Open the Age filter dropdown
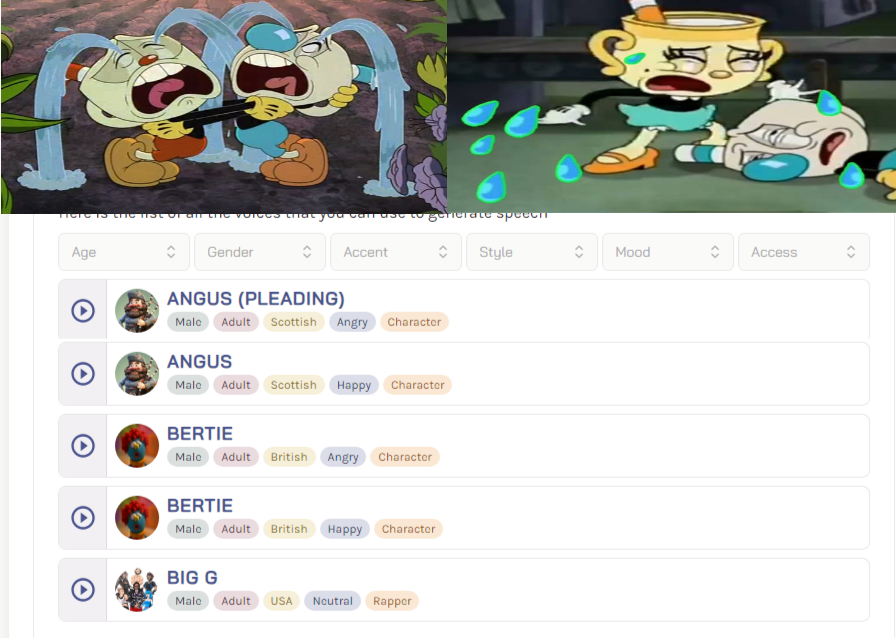The image size is (896, 638). click(124, 252)
